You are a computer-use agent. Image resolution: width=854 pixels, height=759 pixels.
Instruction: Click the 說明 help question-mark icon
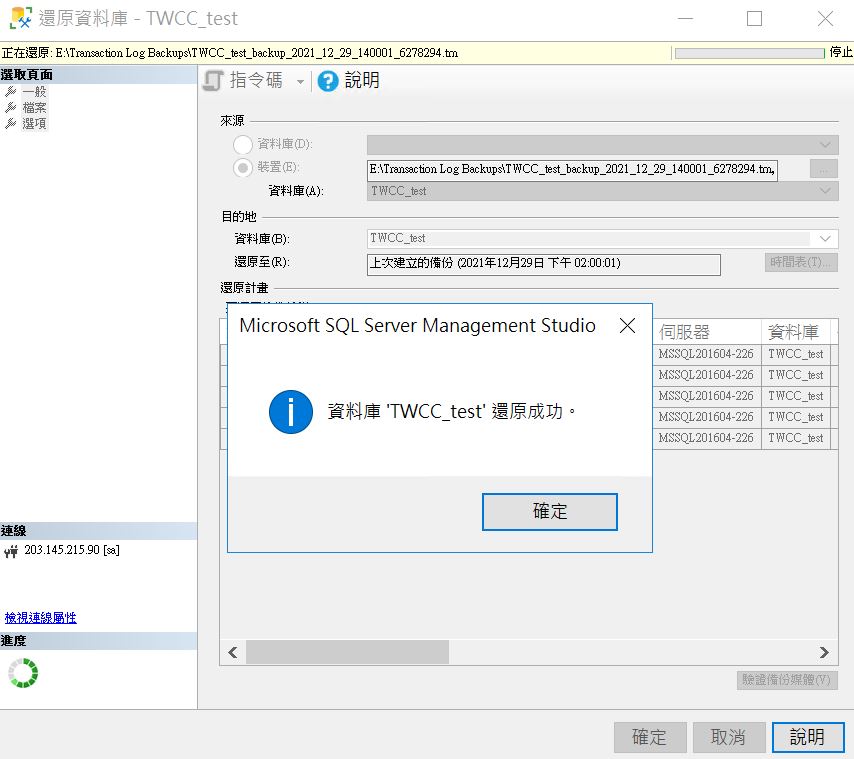point(328,81)
